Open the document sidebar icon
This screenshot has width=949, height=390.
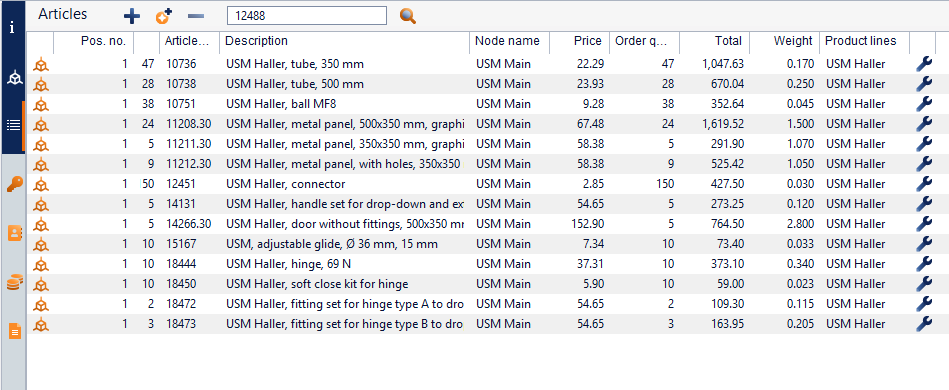(x=15, y=331)
